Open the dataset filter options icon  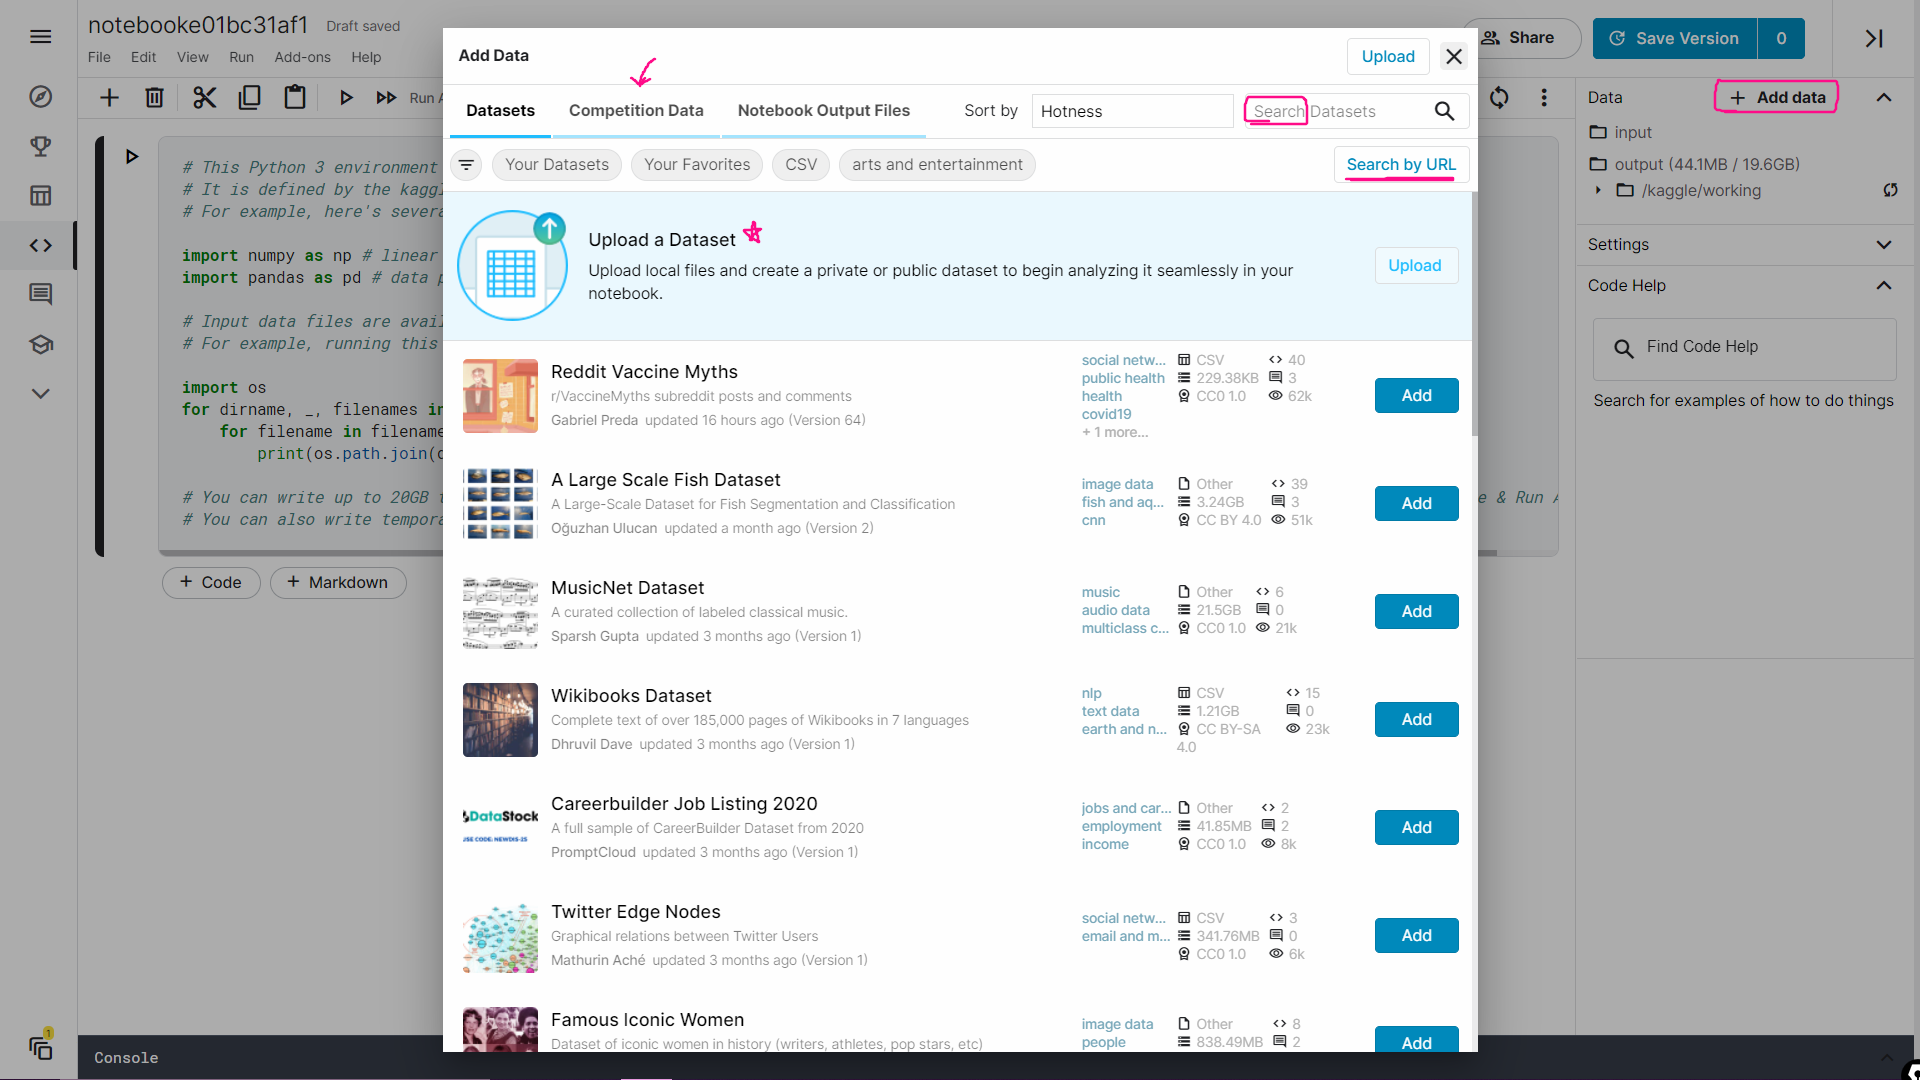pyautogui.click(x=466, y=165)
